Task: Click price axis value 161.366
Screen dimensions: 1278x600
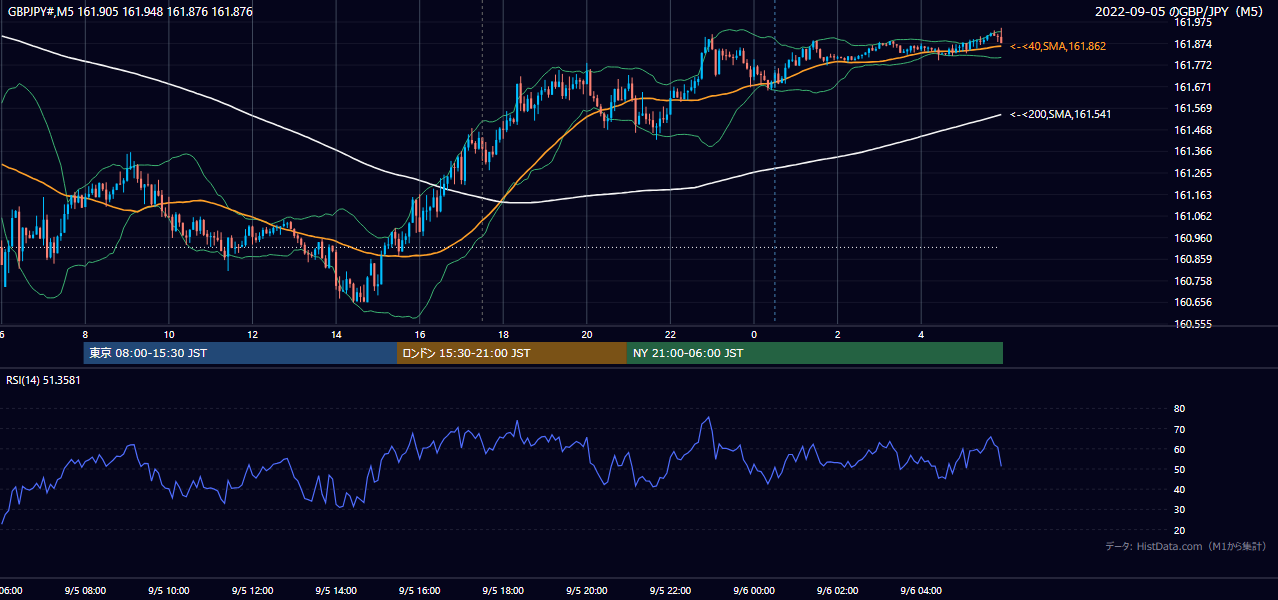Action: click(x=1193, y=151)
